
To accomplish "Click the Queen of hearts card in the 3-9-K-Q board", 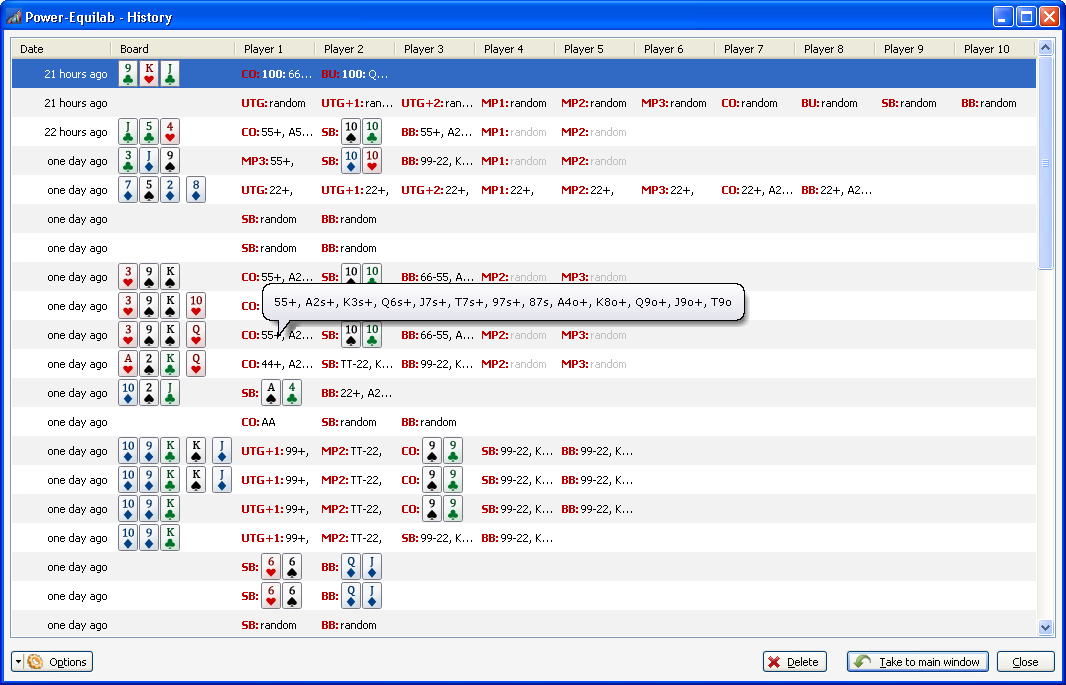I will coord(195,334).
